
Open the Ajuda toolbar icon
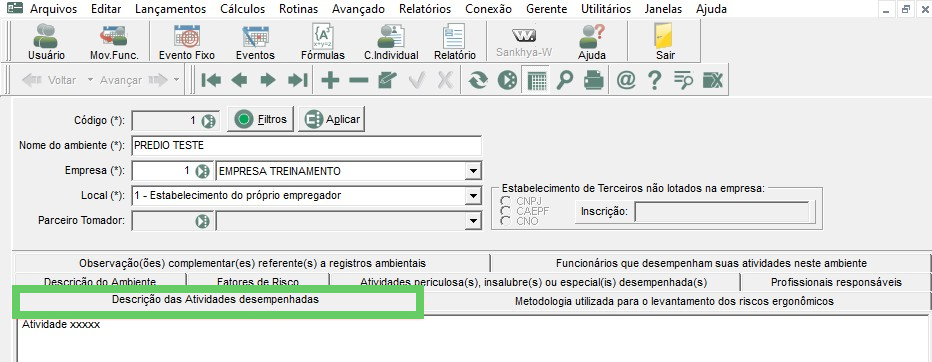[592, 42]
